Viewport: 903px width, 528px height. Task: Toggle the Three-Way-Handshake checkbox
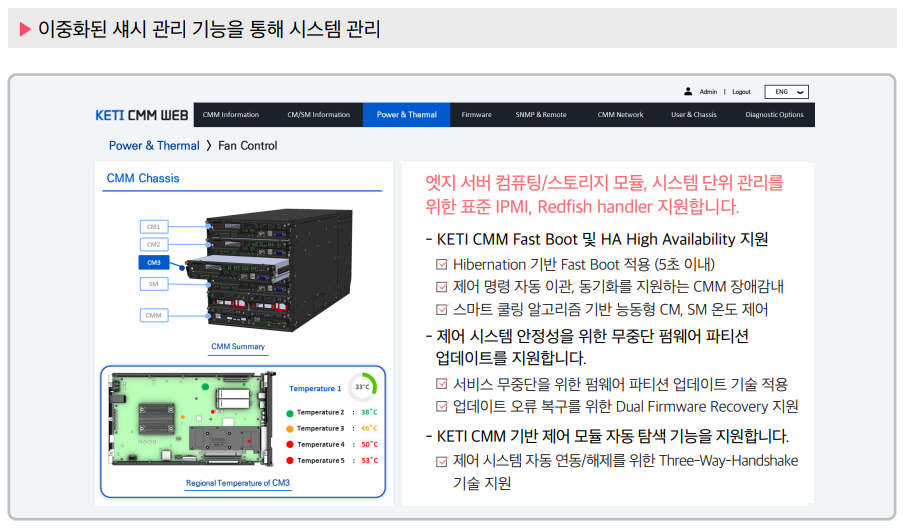(442, 461)
